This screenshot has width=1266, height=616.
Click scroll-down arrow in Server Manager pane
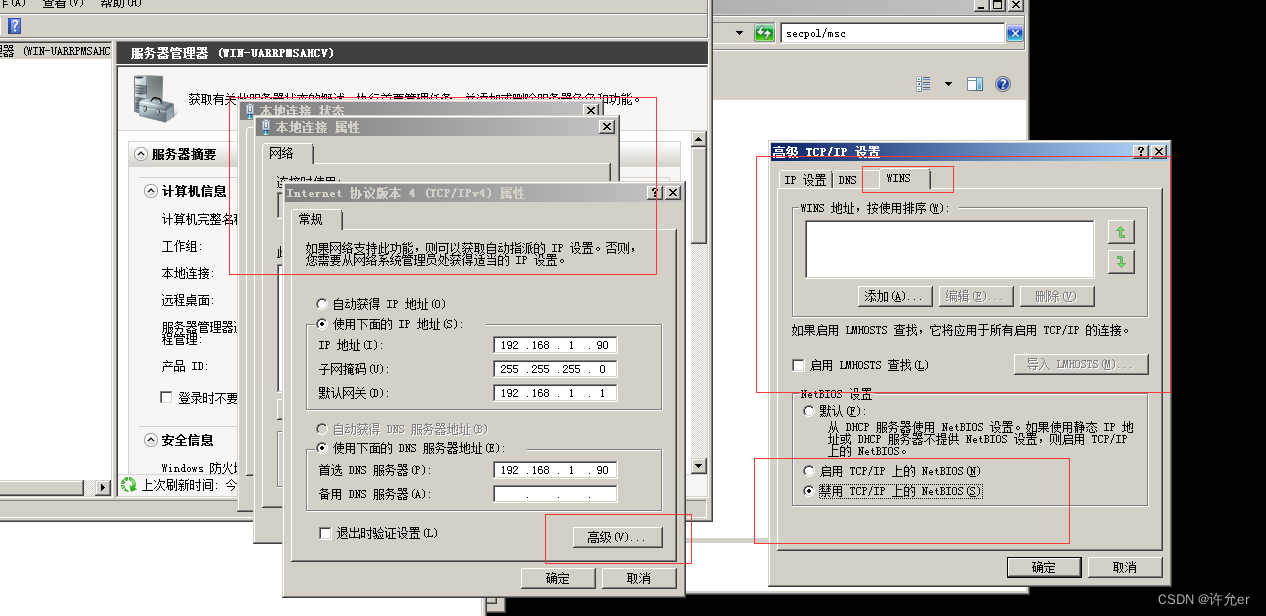tap(700, 466)
